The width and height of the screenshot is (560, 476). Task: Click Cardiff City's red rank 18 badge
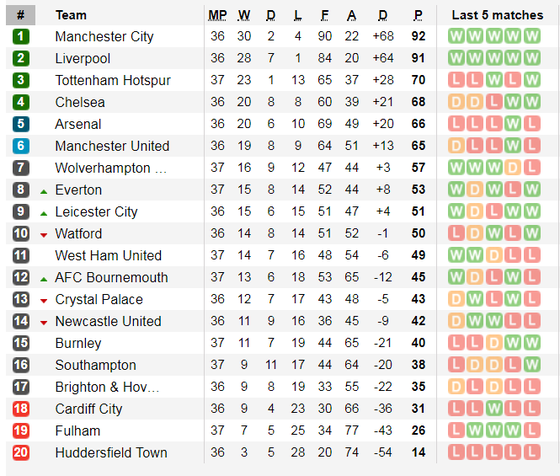21,409
